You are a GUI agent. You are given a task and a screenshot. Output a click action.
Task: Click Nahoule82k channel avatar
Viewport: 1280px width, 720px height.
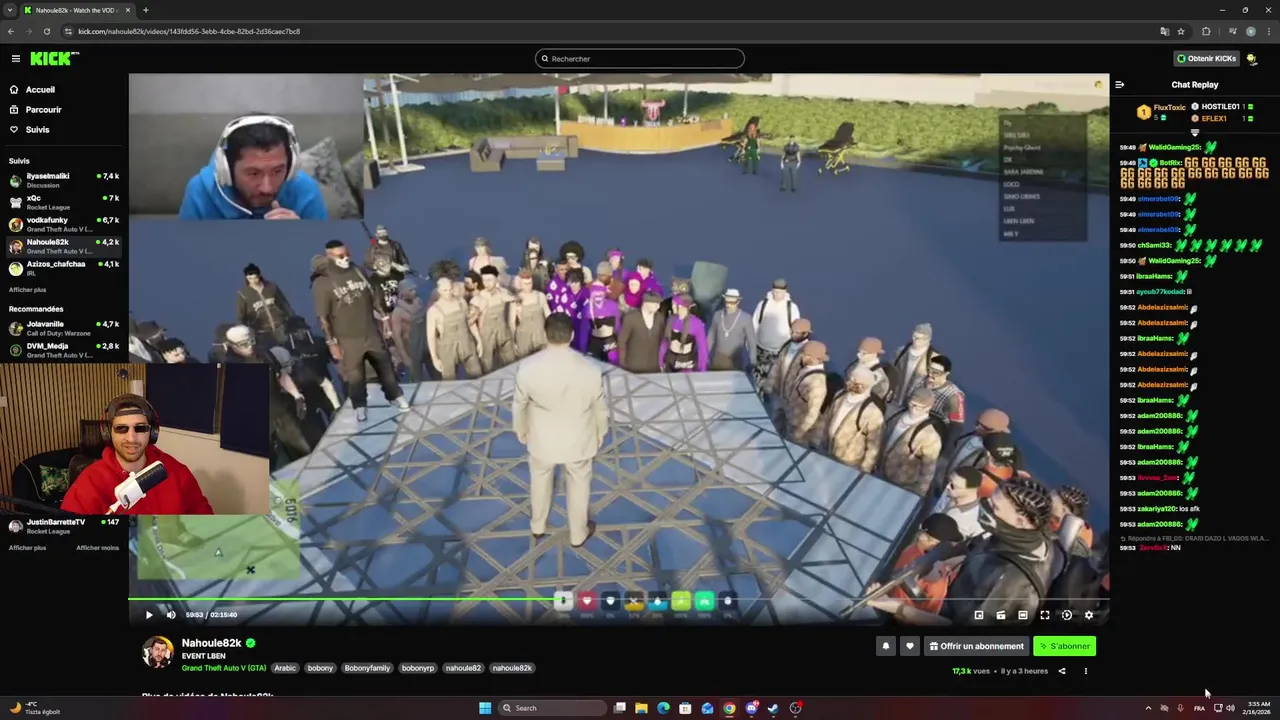(158, 652)
